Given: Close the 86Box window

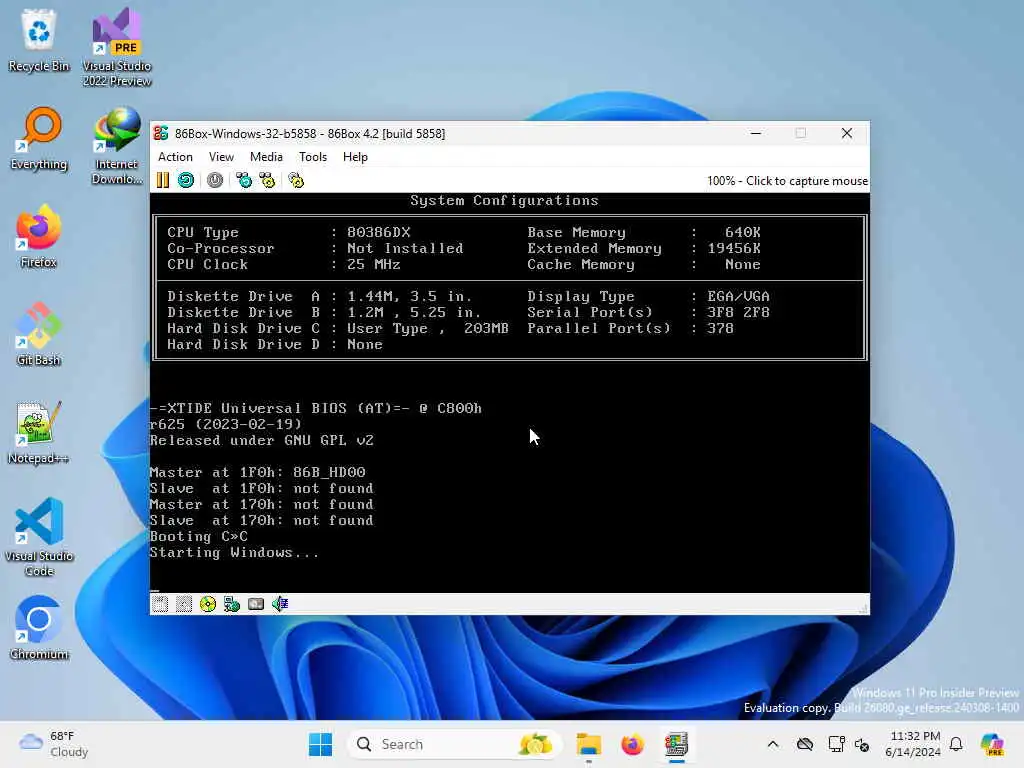Looking at the screenshot, I should click(x=847, y=133).
